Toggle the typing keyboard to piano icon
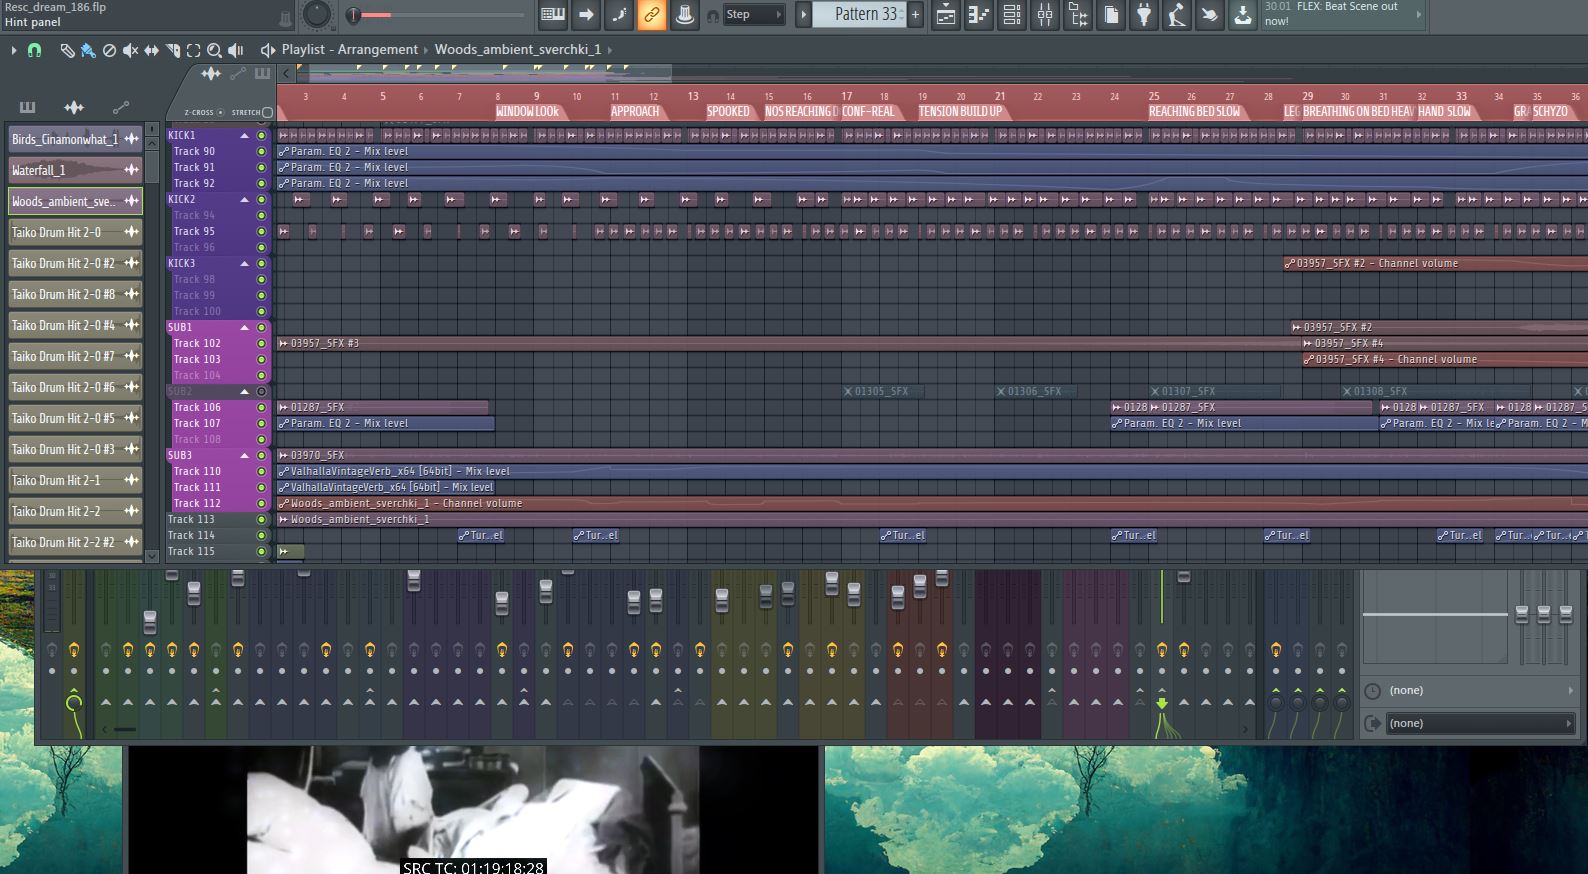 [x=552, y=14]
